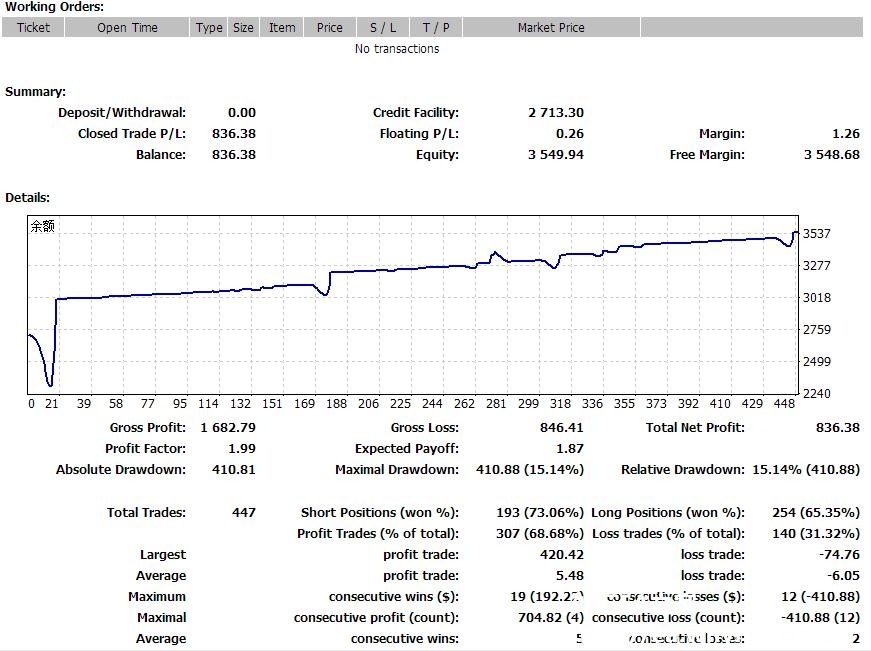Click the 3537 value on chart axis
Image resolution: width=871 pixels, height=651 pixels.
pos(817,234)
